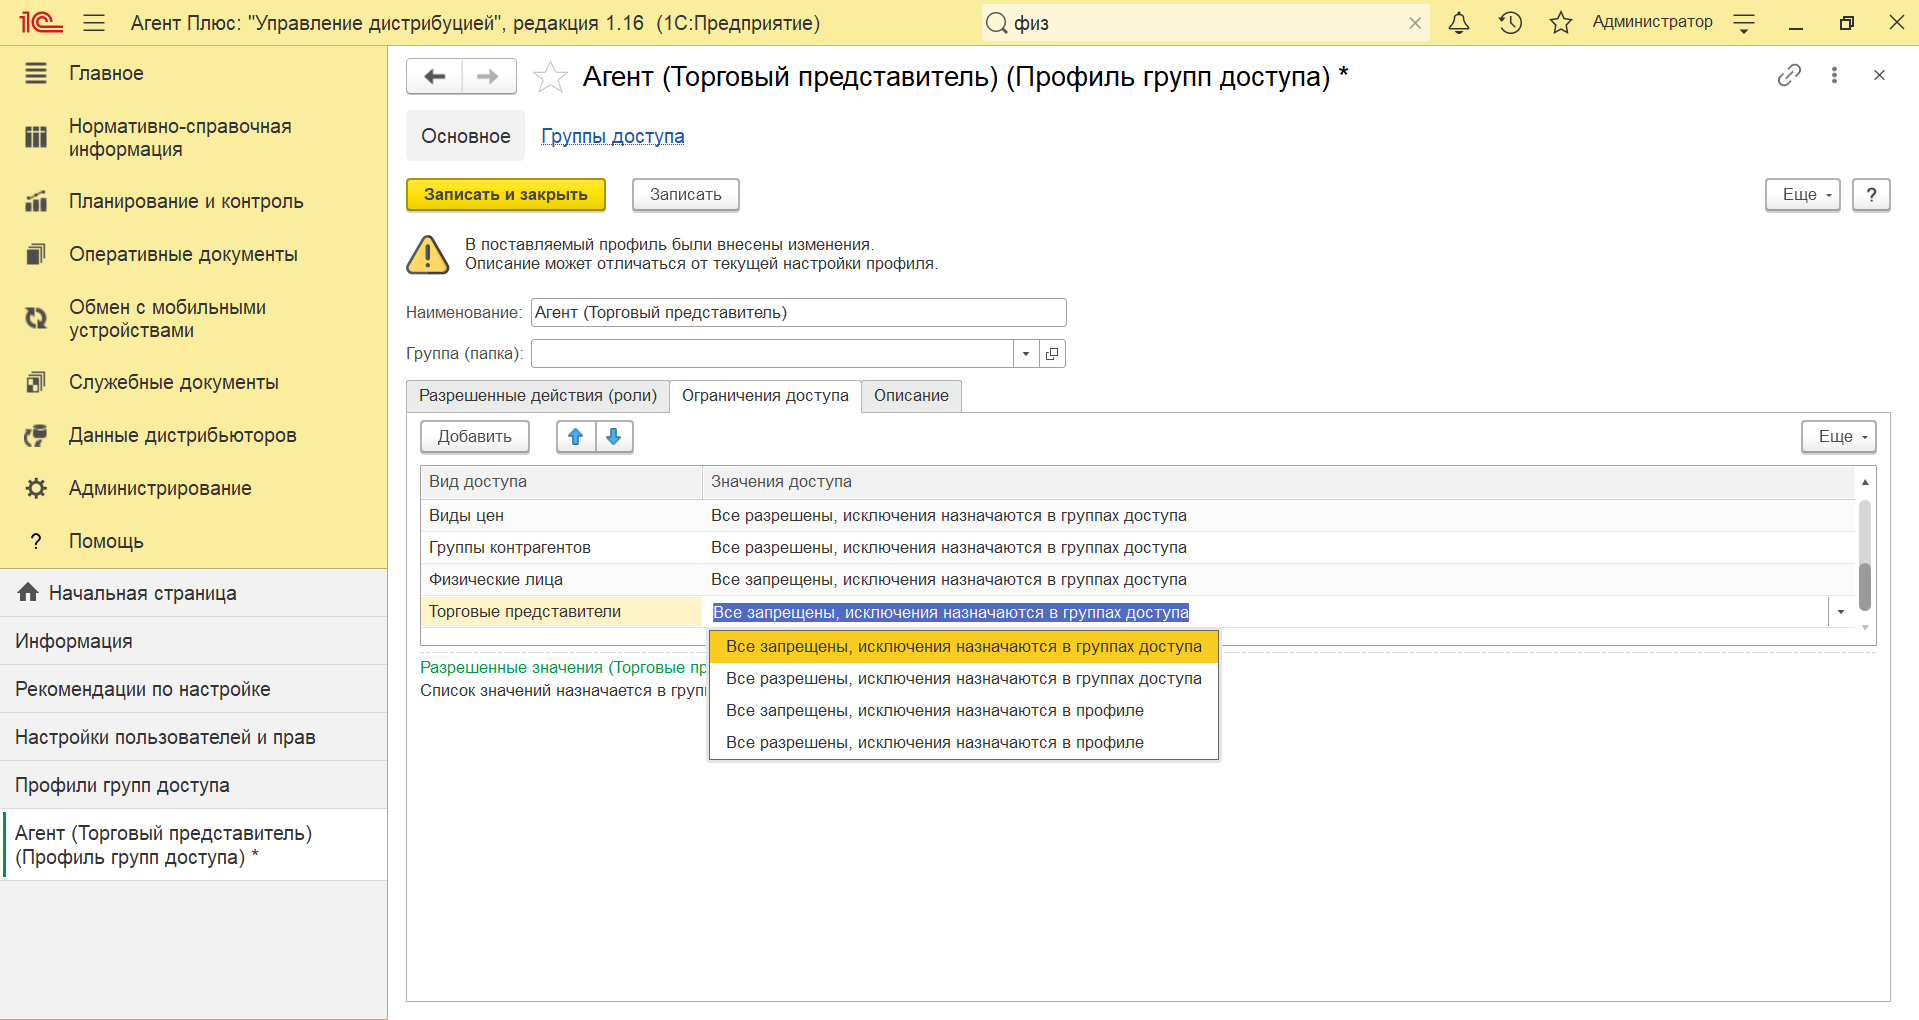Image resolution: width=1919 pixels, height=1020 pixels.
Task: Switch to Профили групп доступа window
Action: (194, 785)
